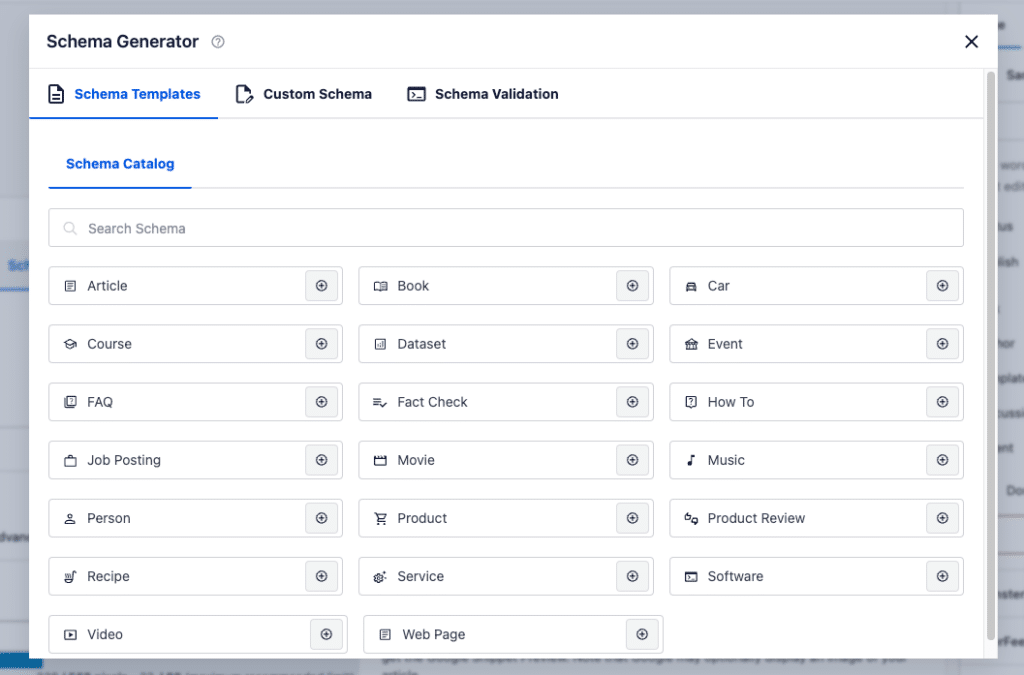Click the plus icon for Article schema
The image size is (1024, 675).
click(322, 286)
